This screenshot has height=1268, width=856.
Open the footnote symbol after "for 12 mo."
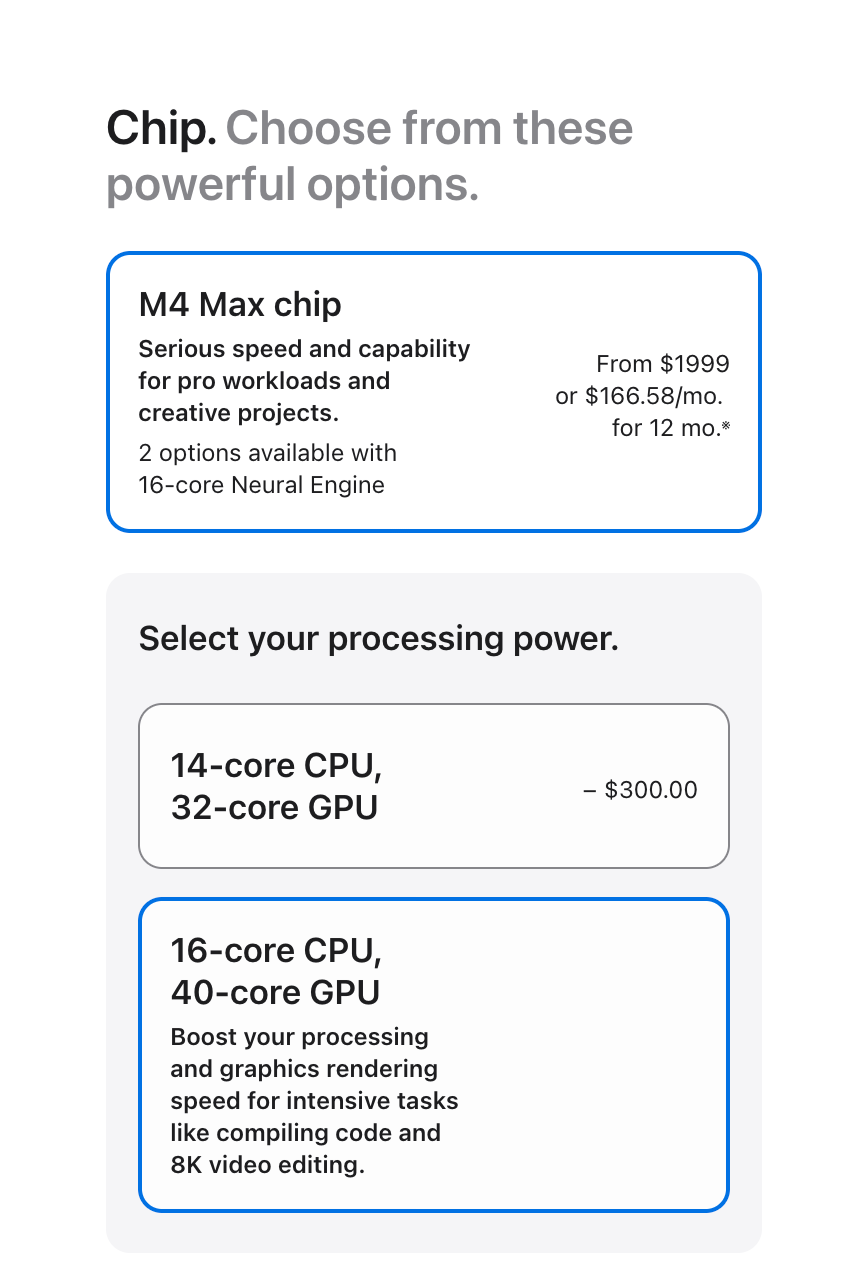725,427
